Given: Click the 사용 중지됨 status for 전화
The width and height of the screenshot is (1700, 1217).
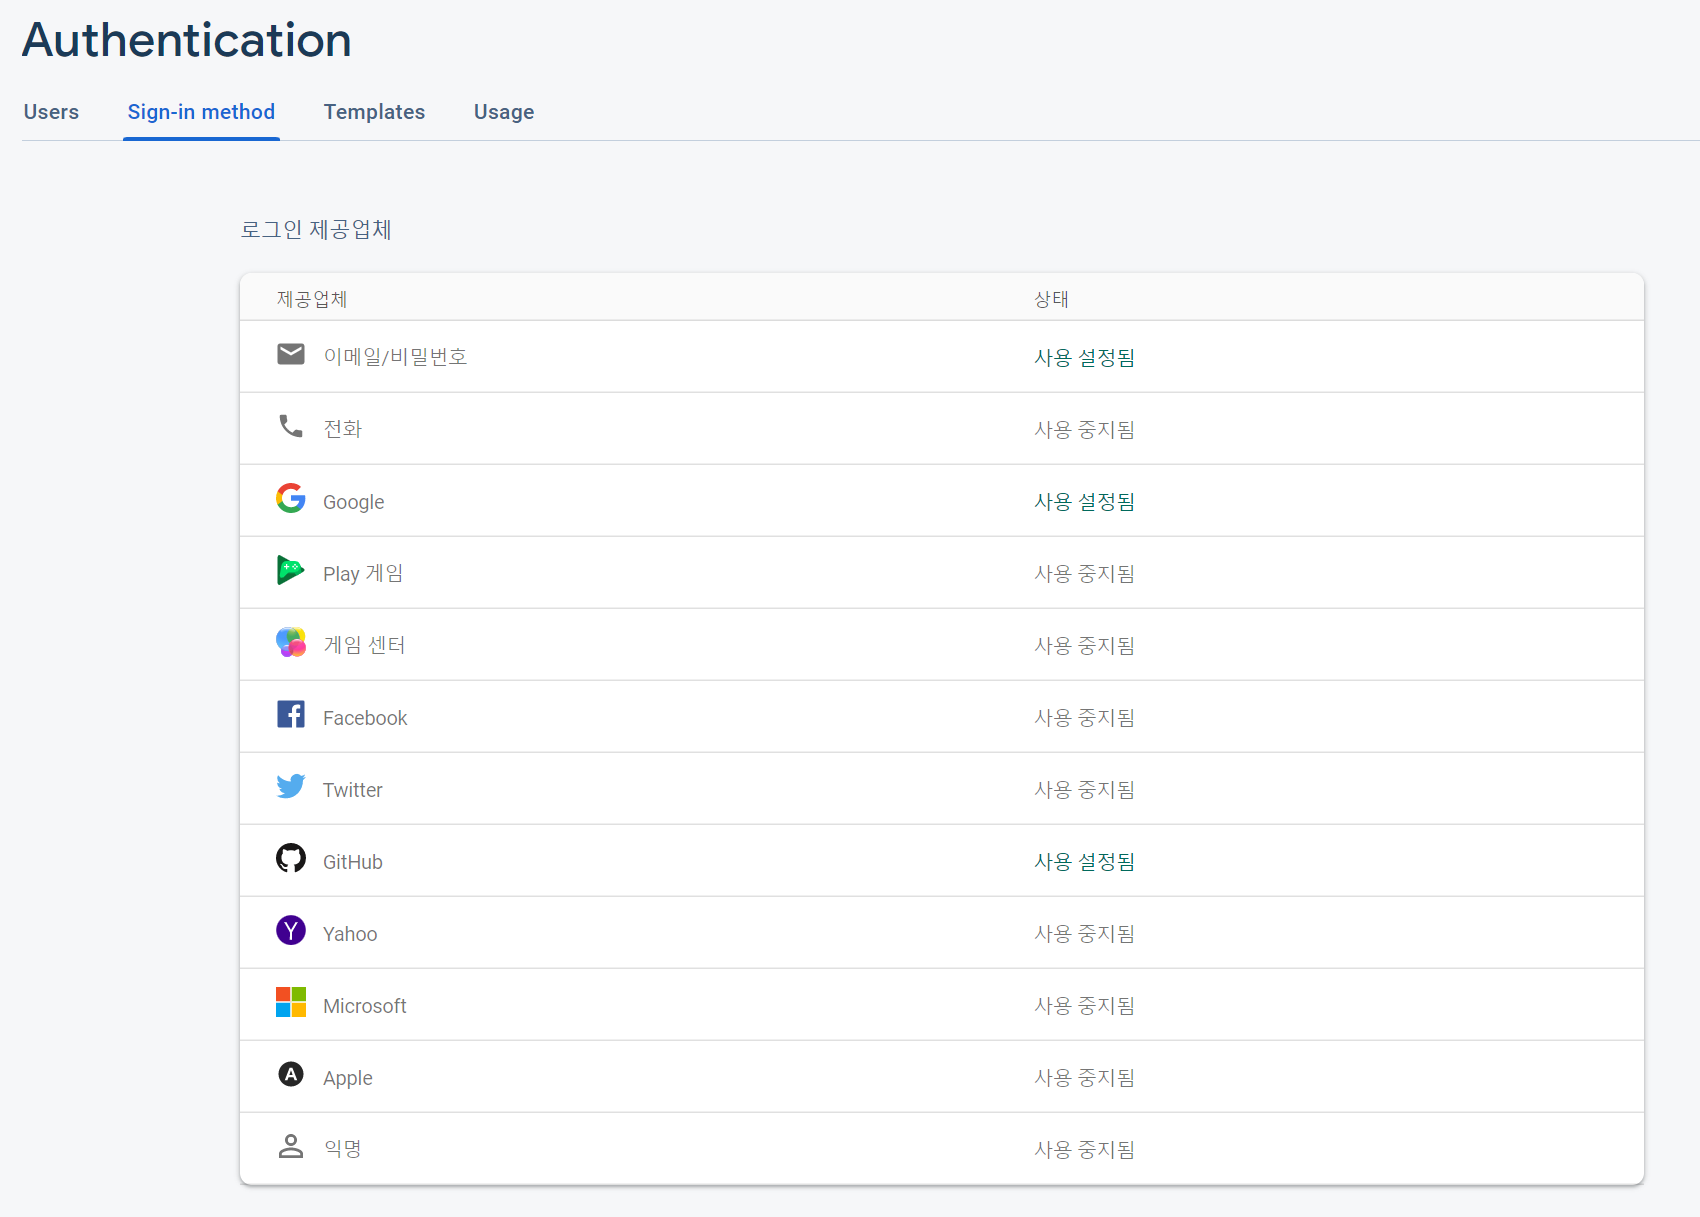Looking at the screenshot, I should 1085,430.
